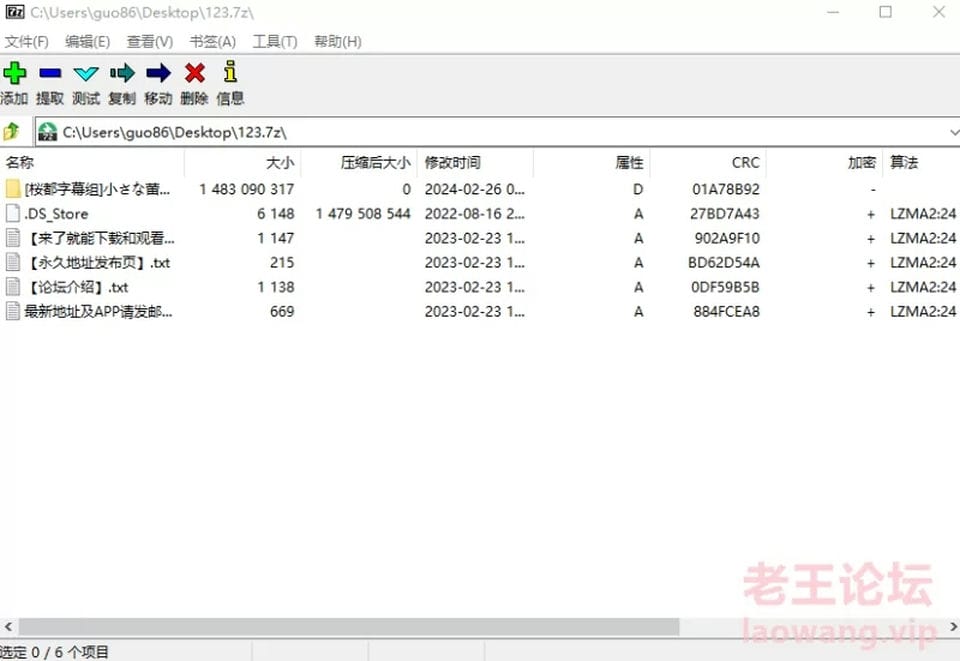Select the .DS_Store file icon
960x661 pixels.
coord(13,213)
